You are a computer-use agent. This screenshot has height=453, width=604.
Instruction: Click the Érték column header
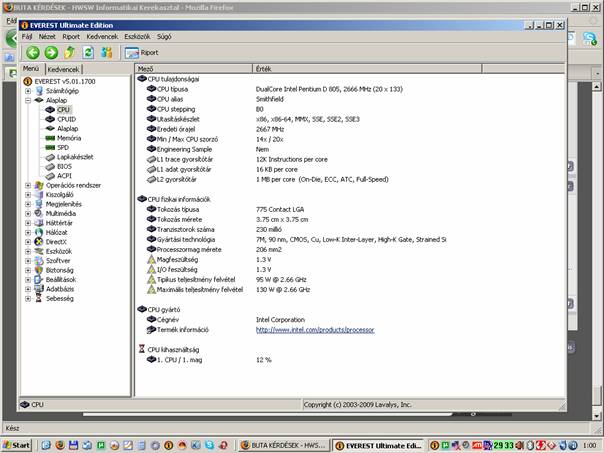(x=263, y=69)
